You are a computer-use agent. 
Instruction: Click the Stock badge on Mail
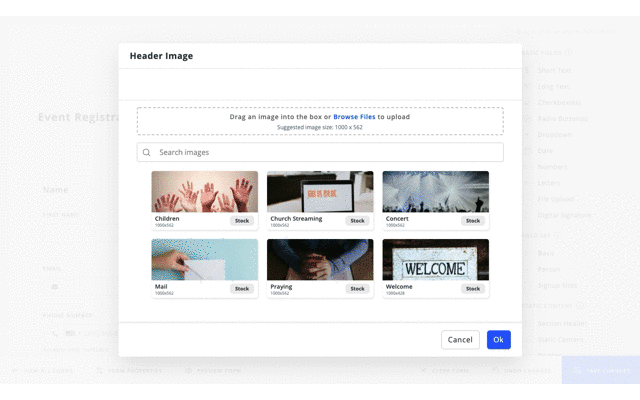(242, 289)
